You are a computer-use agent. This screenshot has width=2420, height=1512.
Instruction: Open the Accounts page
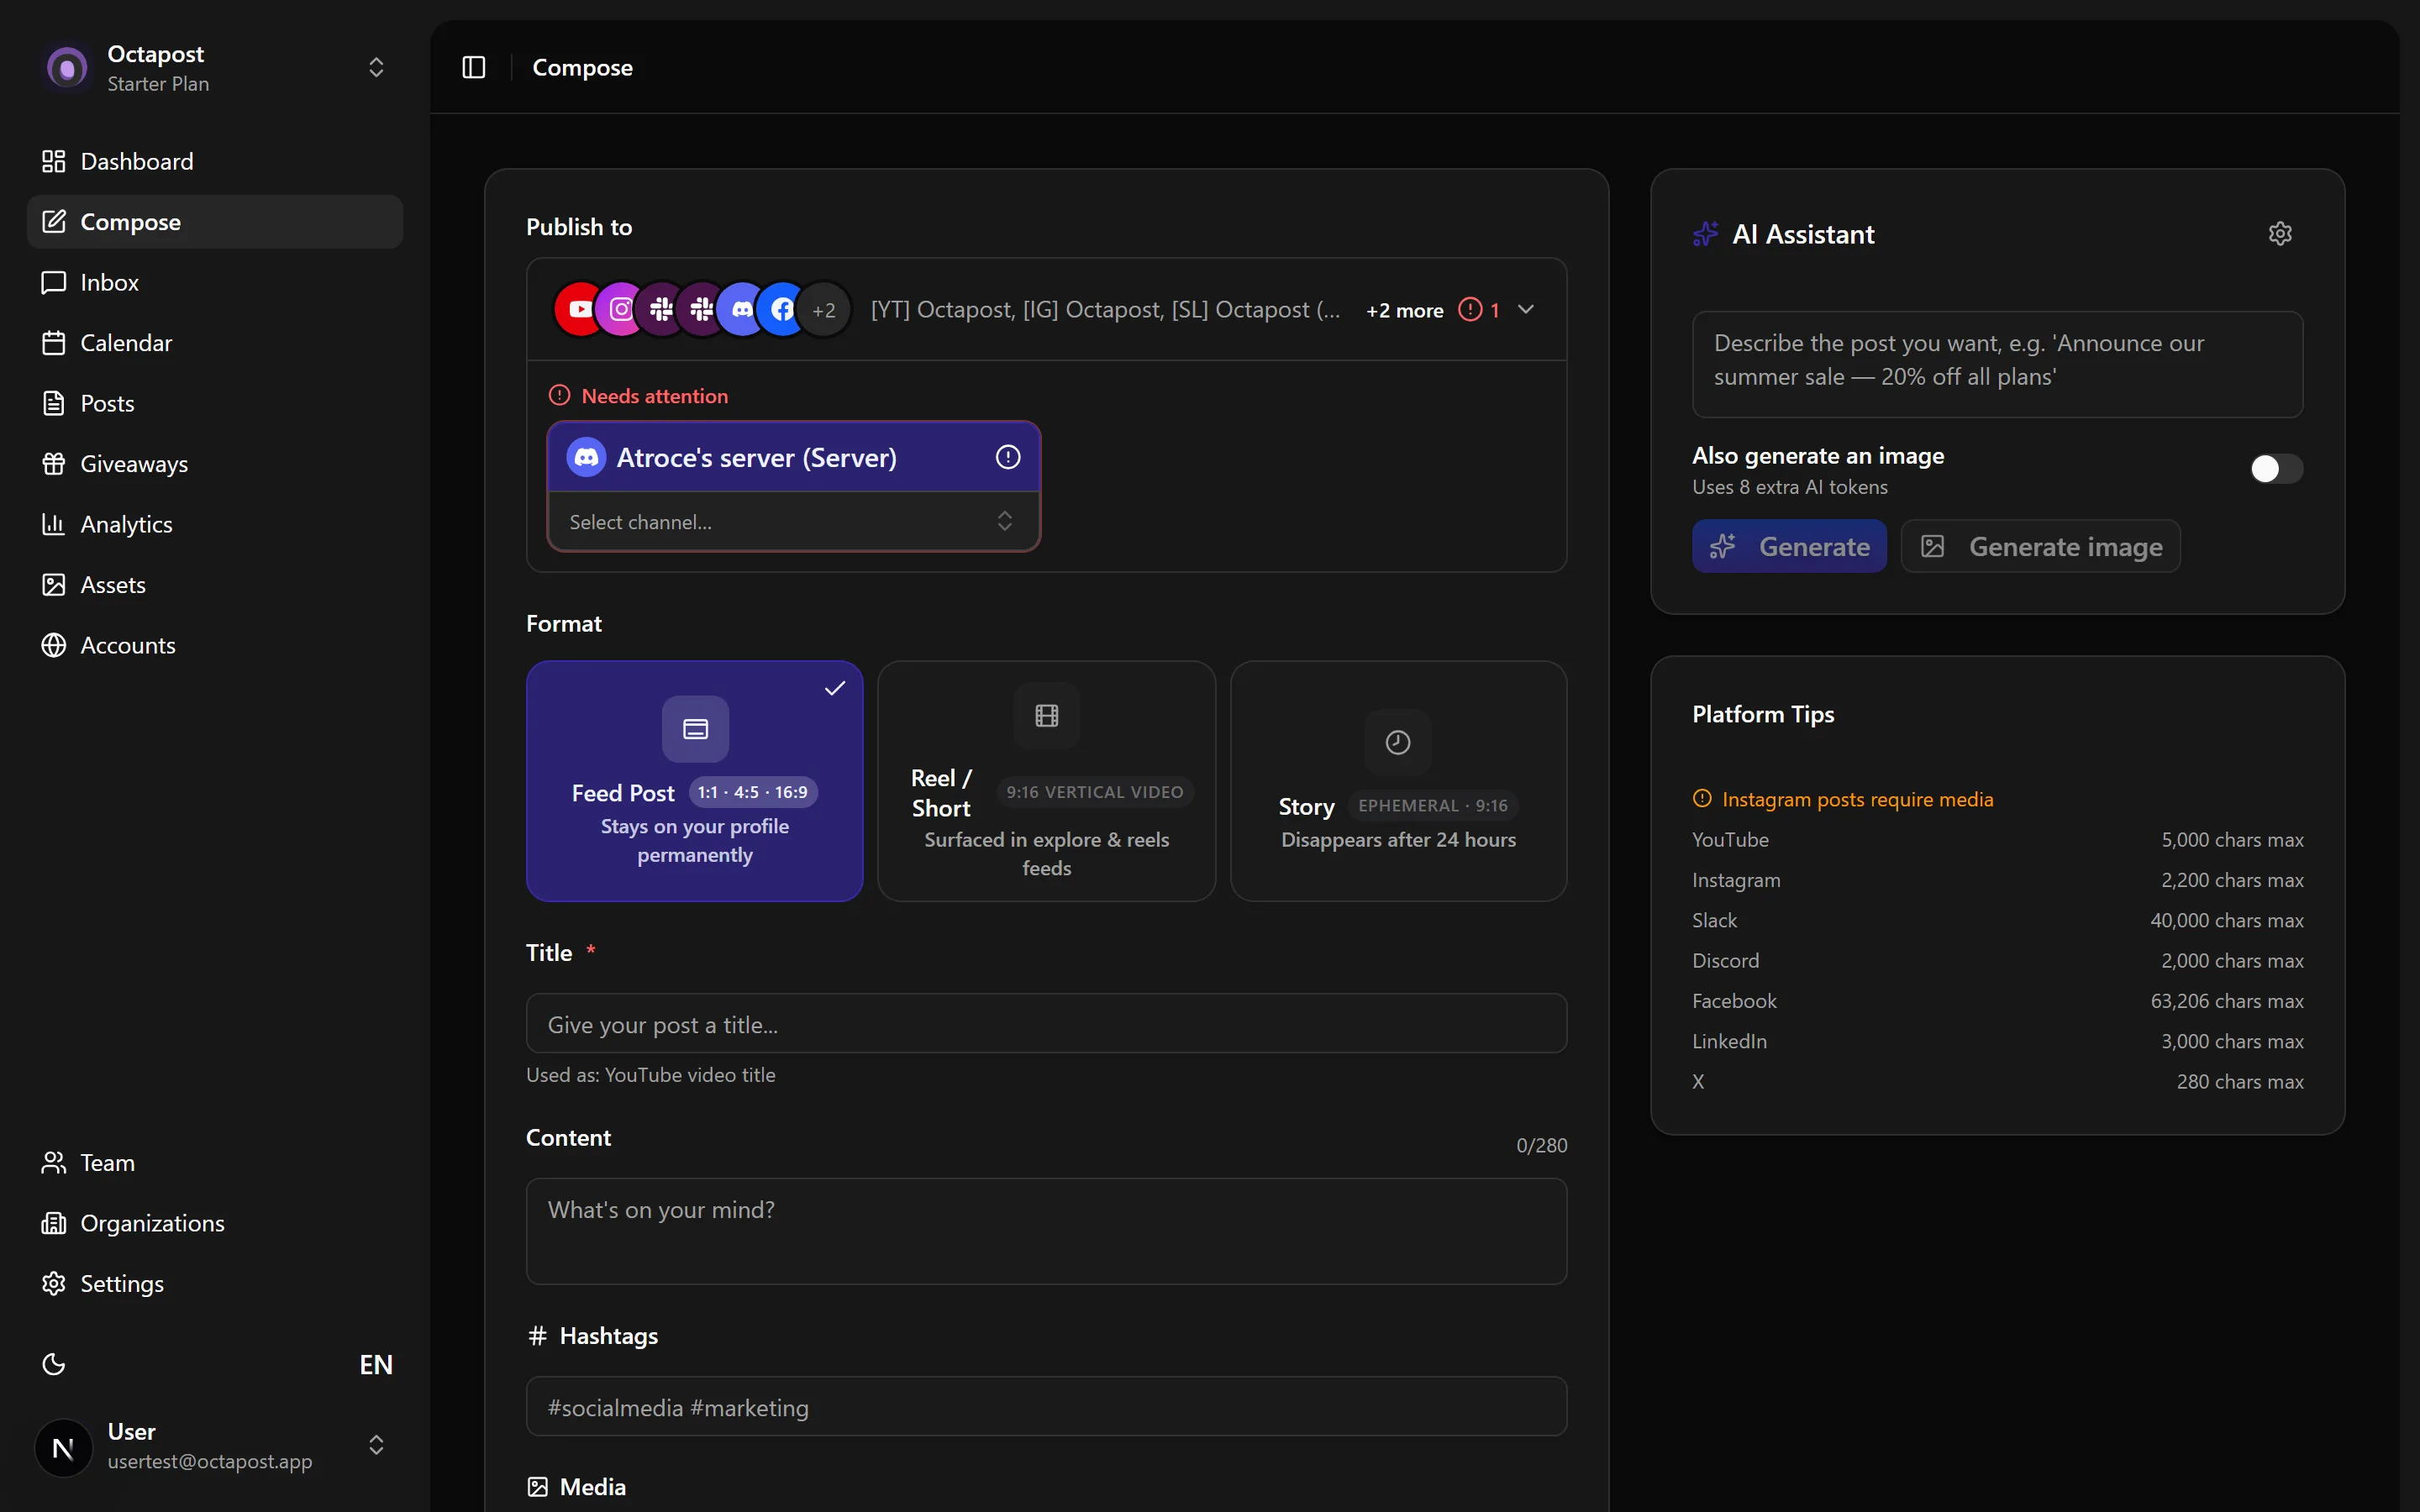(215, 645)
